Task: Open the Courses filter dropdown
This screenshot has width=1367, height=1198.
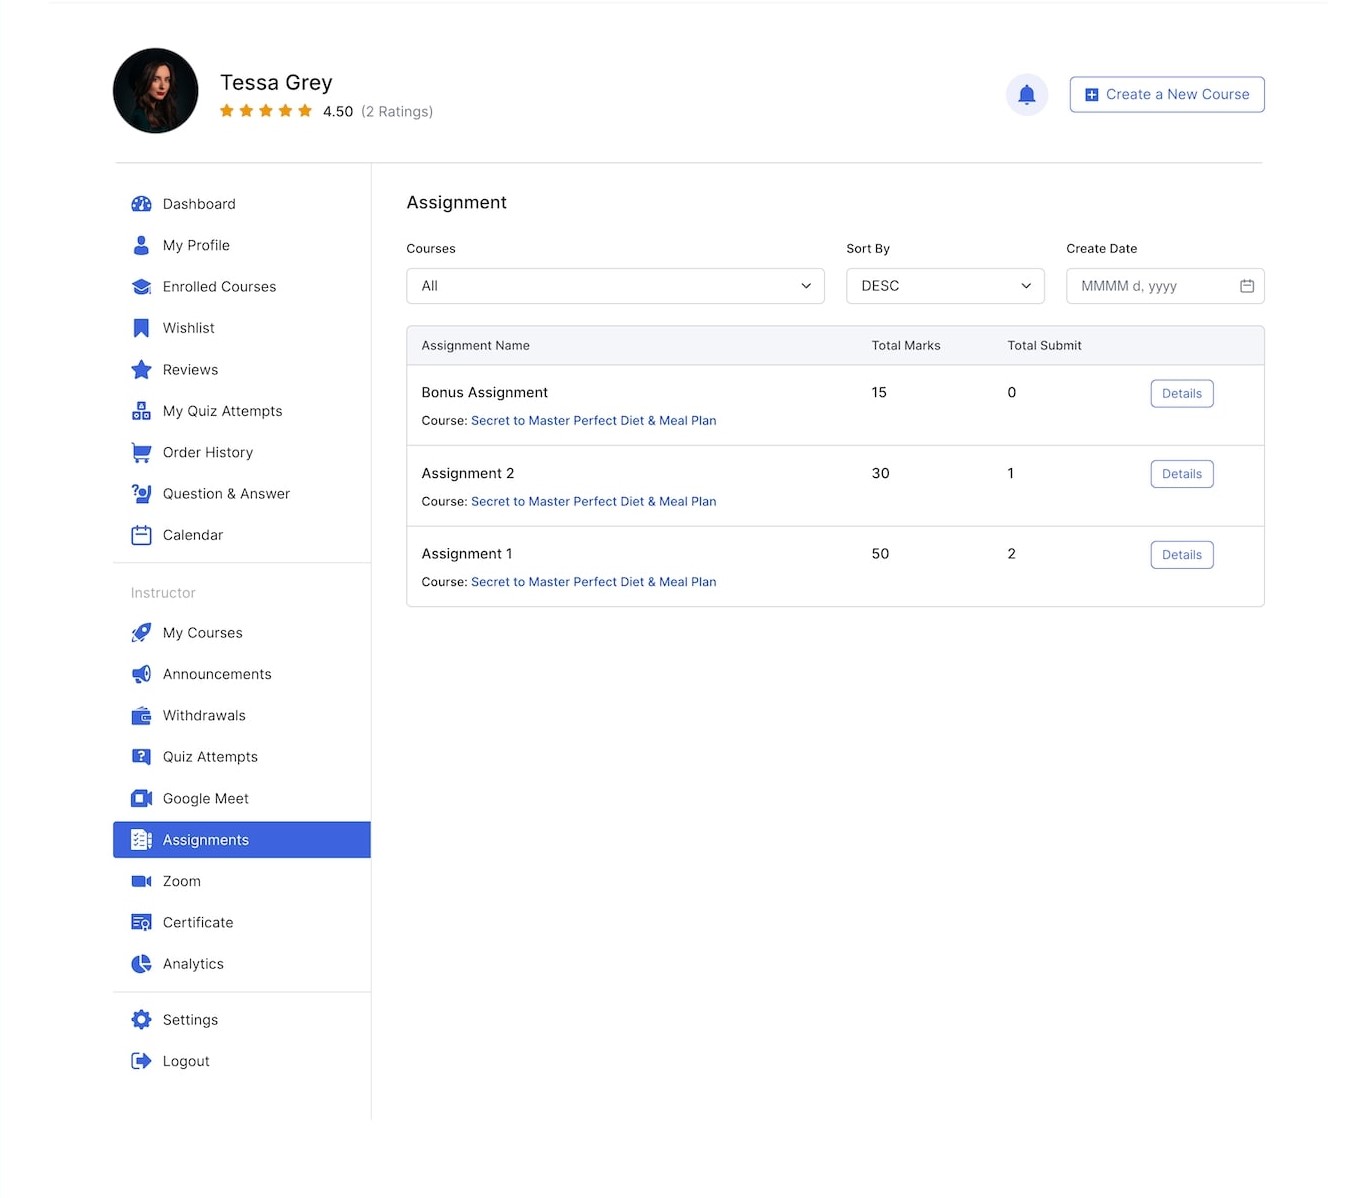Action: pos(615,286)
